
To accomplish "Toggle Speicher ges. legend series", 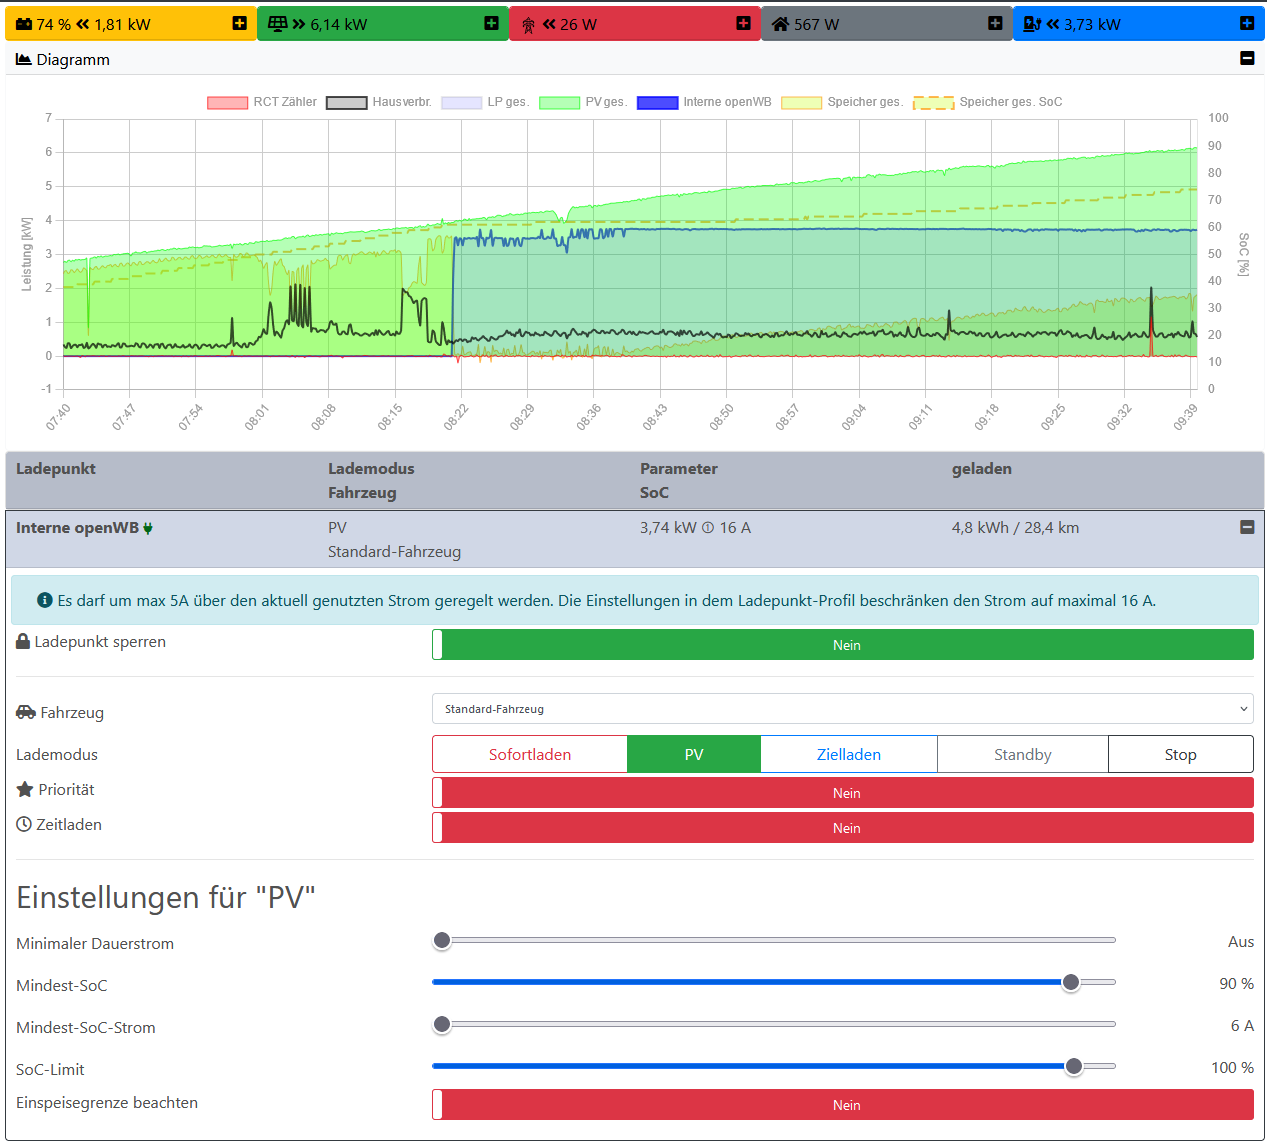I will click(842, 102).
